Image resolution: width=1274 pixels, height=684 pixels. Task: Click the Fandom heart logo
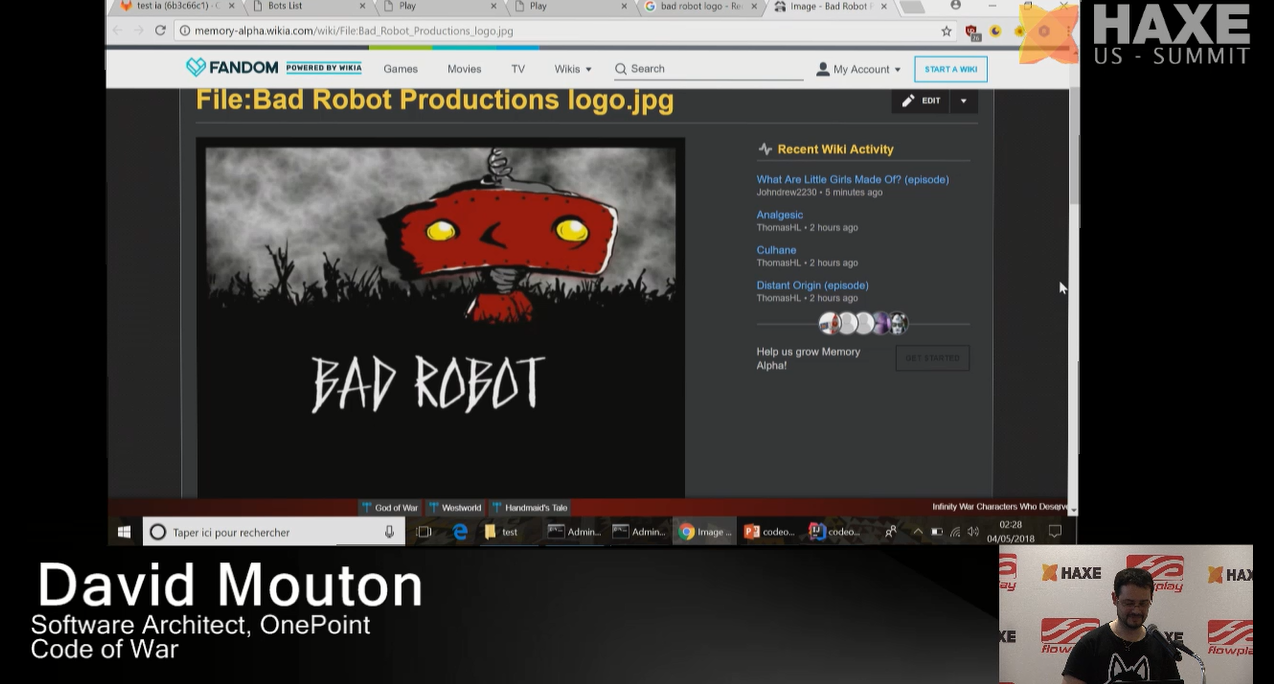click(195, 68)
